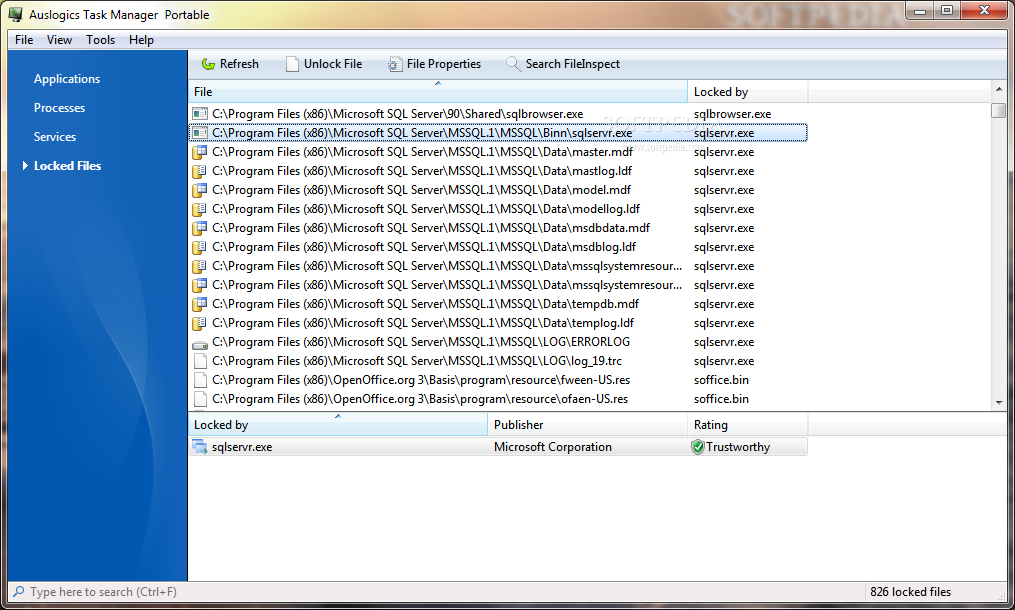Select the fween-US.res path row

pos(498,380)
